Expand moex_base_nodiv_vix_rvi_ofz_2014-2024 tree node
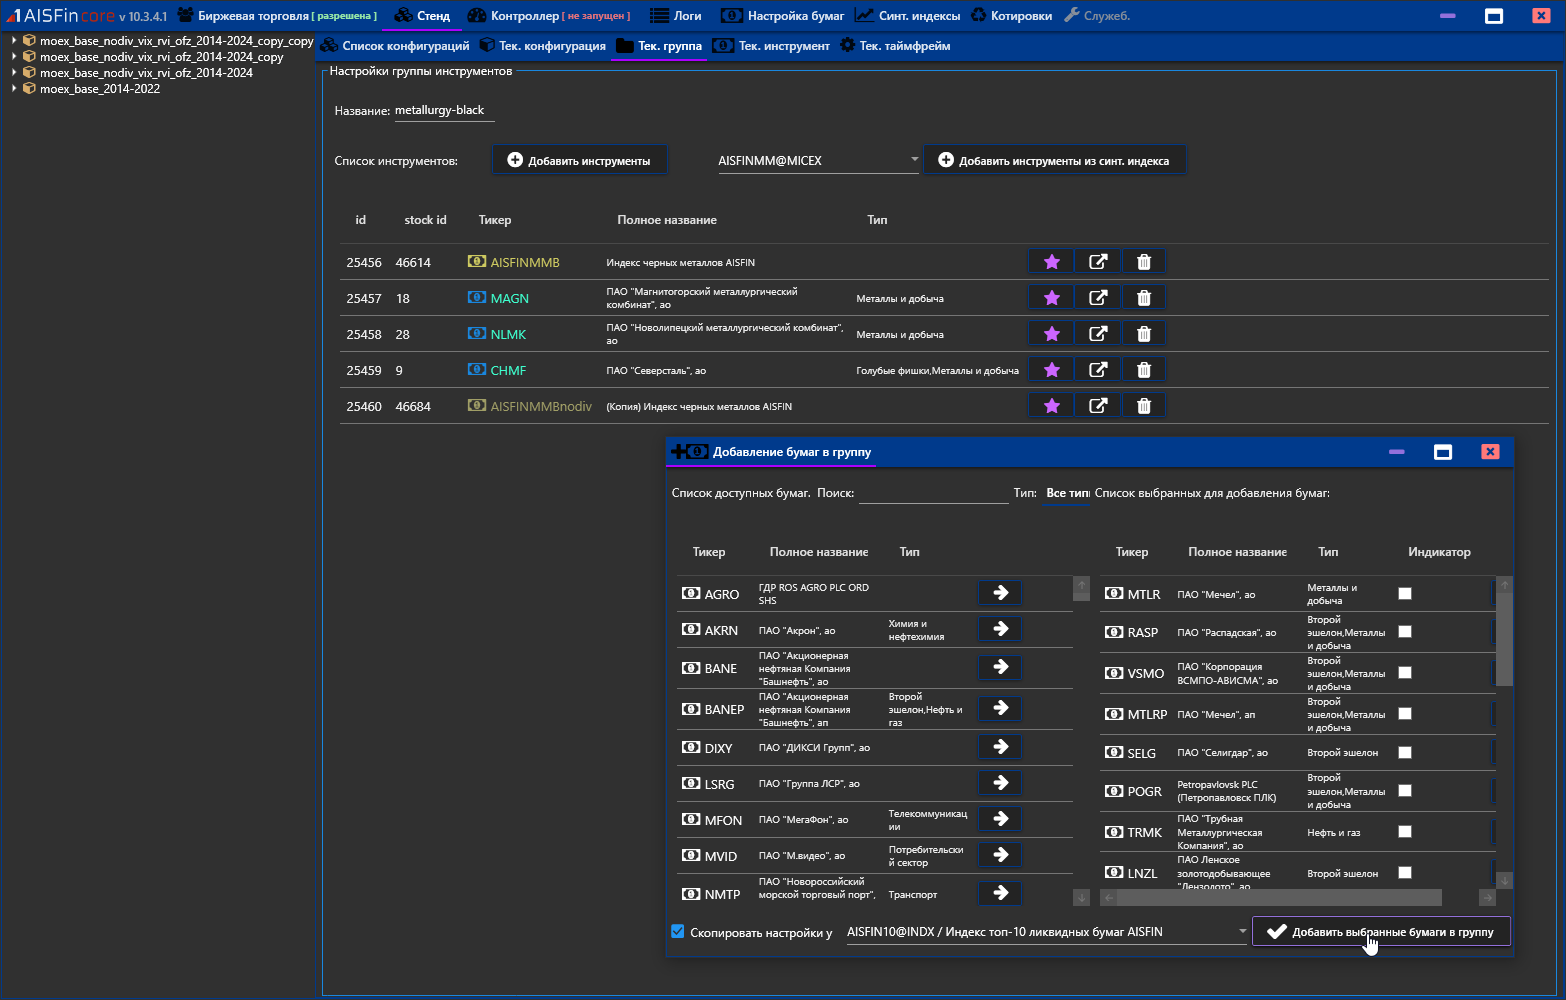1566x1000 pixels. [x=14, y=73]
